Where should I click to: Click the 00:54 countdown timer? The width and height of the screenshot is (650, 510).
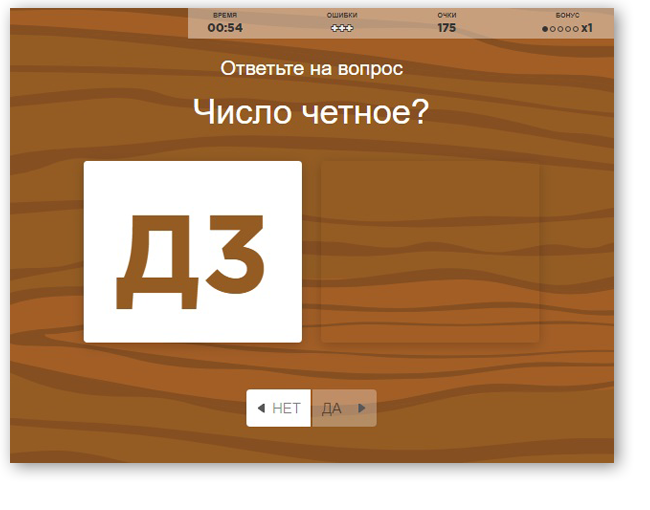click(x=225, y=28)
